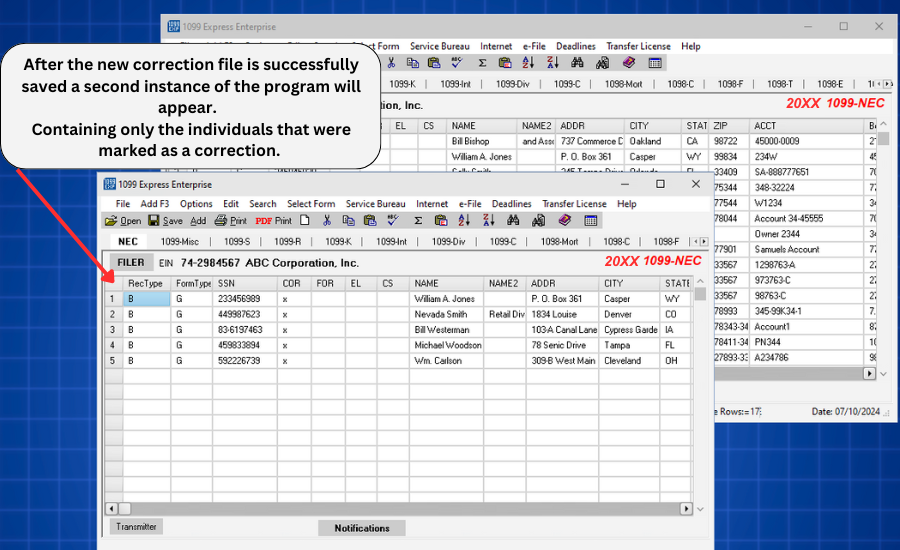
Task: Click the Transmitter button at bottom
Action: [x=136, y=527]
